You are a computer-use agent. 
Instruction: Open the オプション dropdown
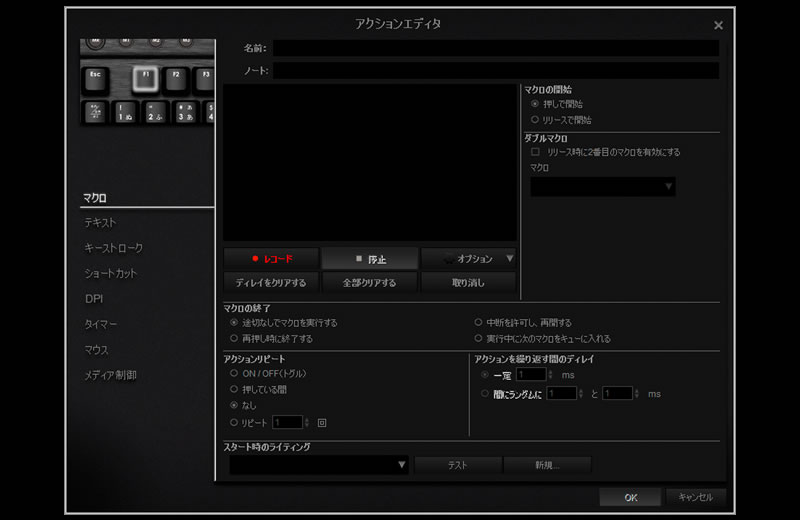(468, 259)
